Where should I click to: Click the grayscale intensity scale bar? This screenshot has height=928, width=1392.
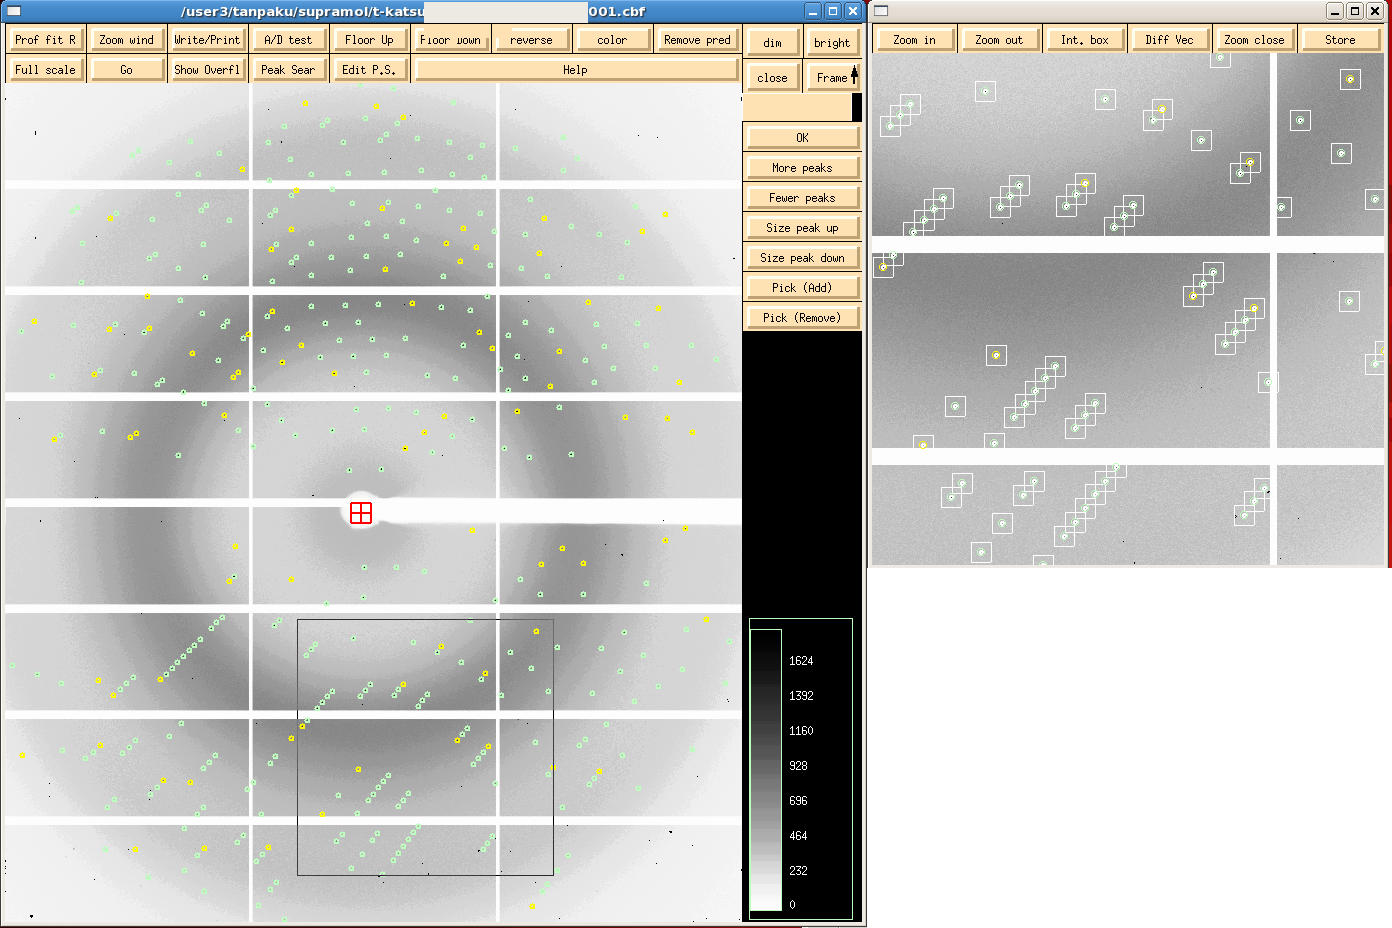(766, 769)
